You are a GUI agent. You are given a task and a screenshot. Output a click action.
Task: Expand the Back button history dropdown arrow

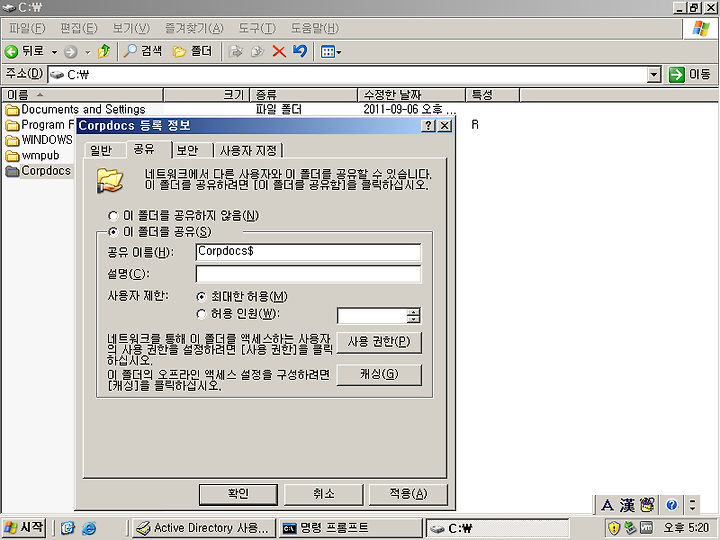[x=54, y=52]
